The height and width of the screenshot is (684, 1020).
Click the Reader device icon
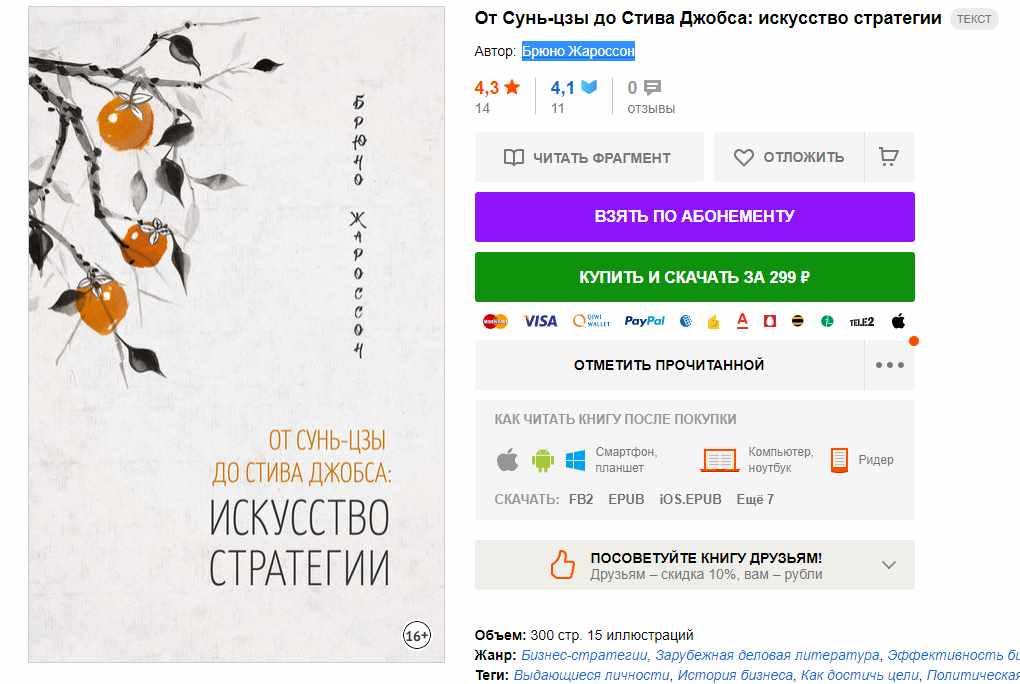839,459
